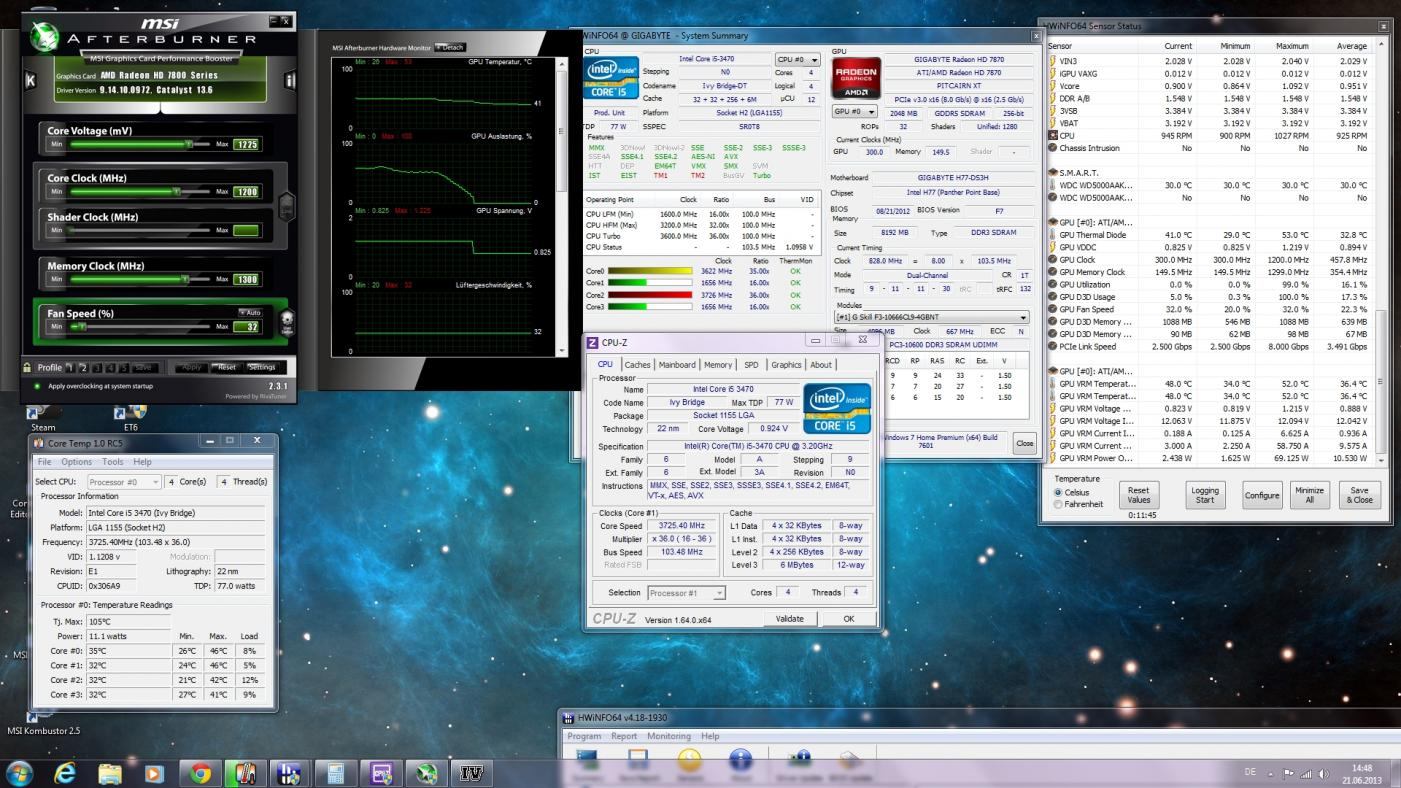Open the Program menu in HWiNFO64
The width and height of the screenshot is (1401, 788).
point(584,736)
